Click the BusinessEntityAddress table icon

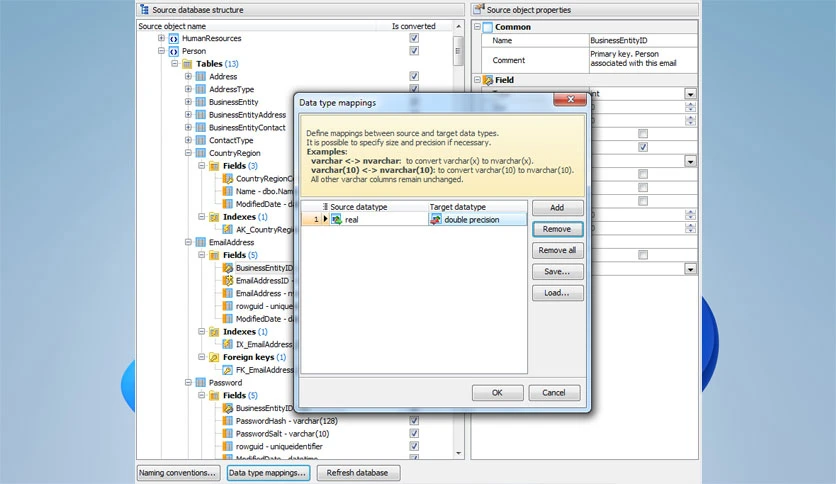[200, 115]
